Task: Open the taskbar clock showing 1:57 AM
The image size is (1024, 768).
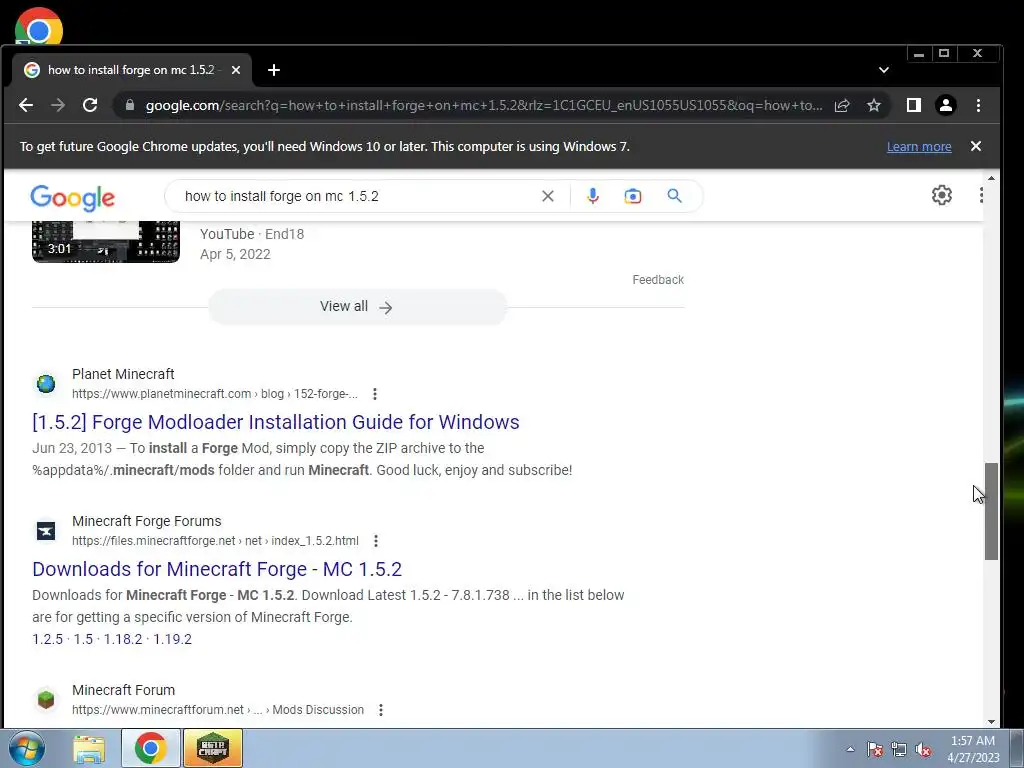Action: pos(973,749)
